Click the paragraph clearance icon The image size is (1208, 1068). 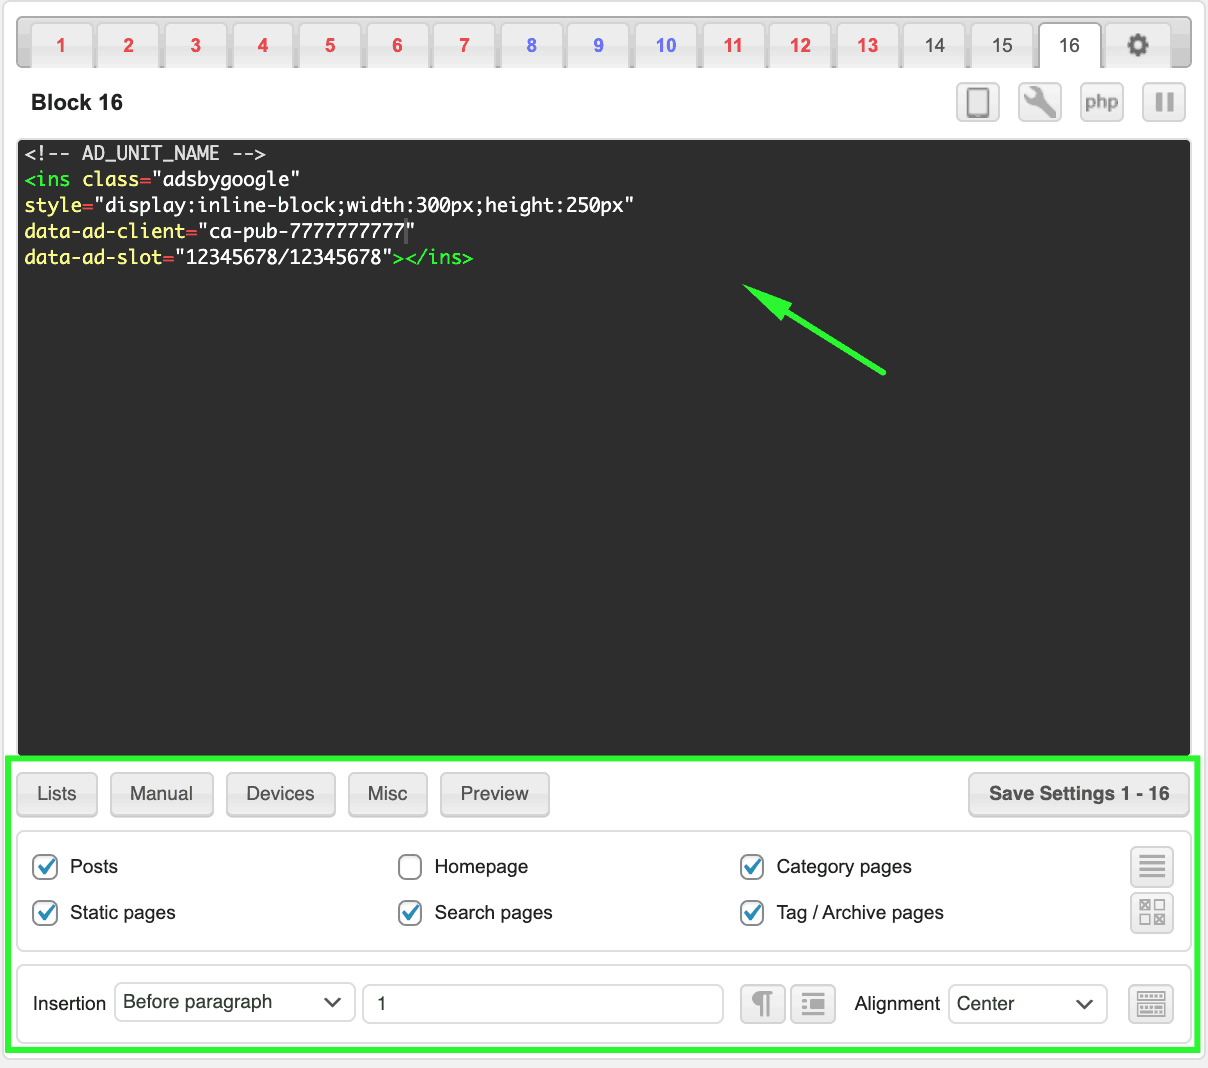813,1004
